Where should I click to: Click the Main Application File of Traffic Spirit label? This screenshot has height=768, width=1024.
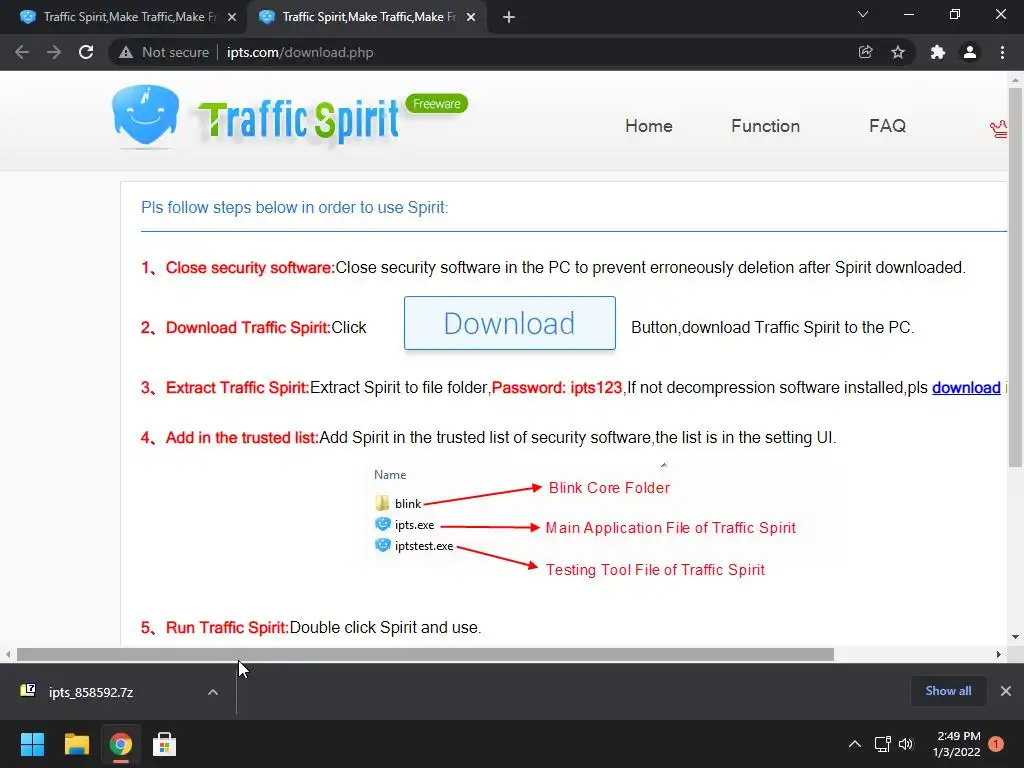click(x=671, y=528)
